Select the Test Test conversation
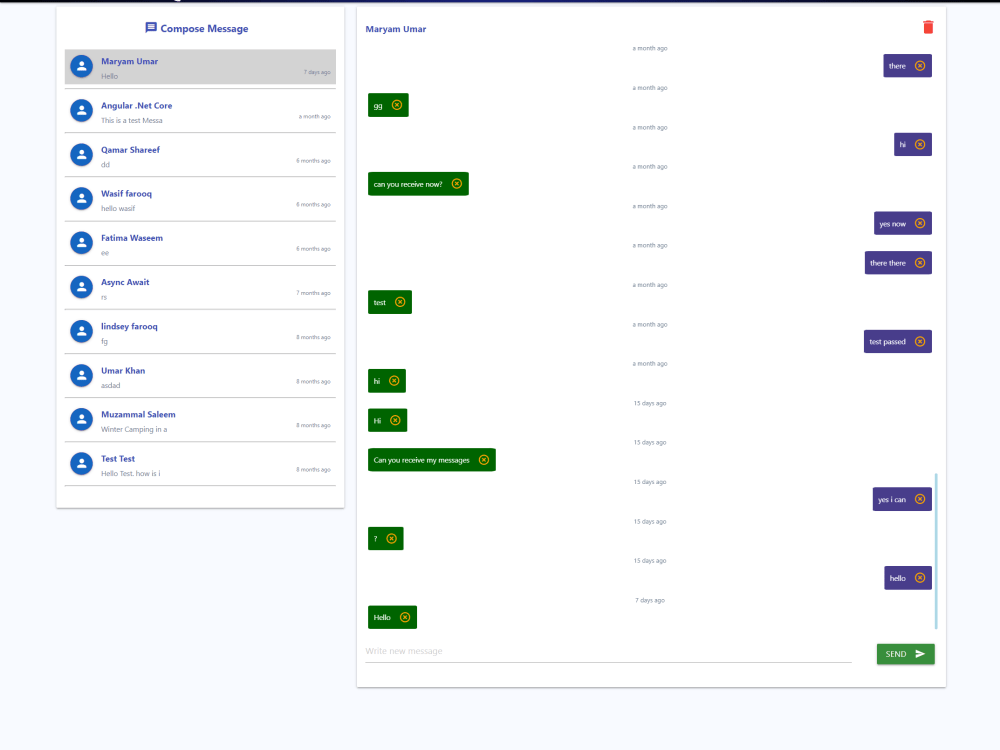 point(198,463)
